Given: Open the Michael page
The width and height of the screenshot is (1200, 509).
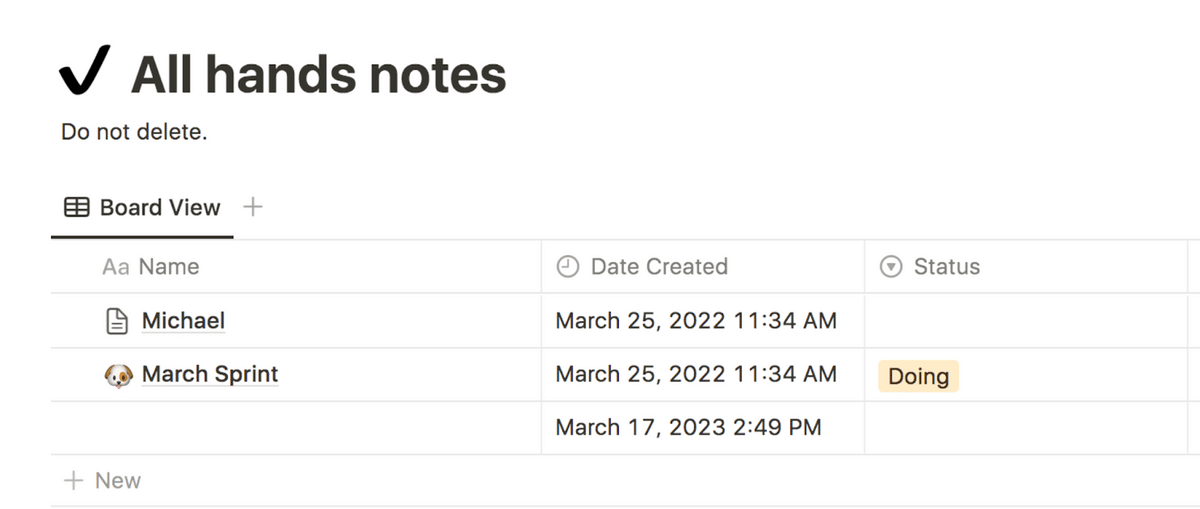Looking at the screenshot, I should (183, 321).
